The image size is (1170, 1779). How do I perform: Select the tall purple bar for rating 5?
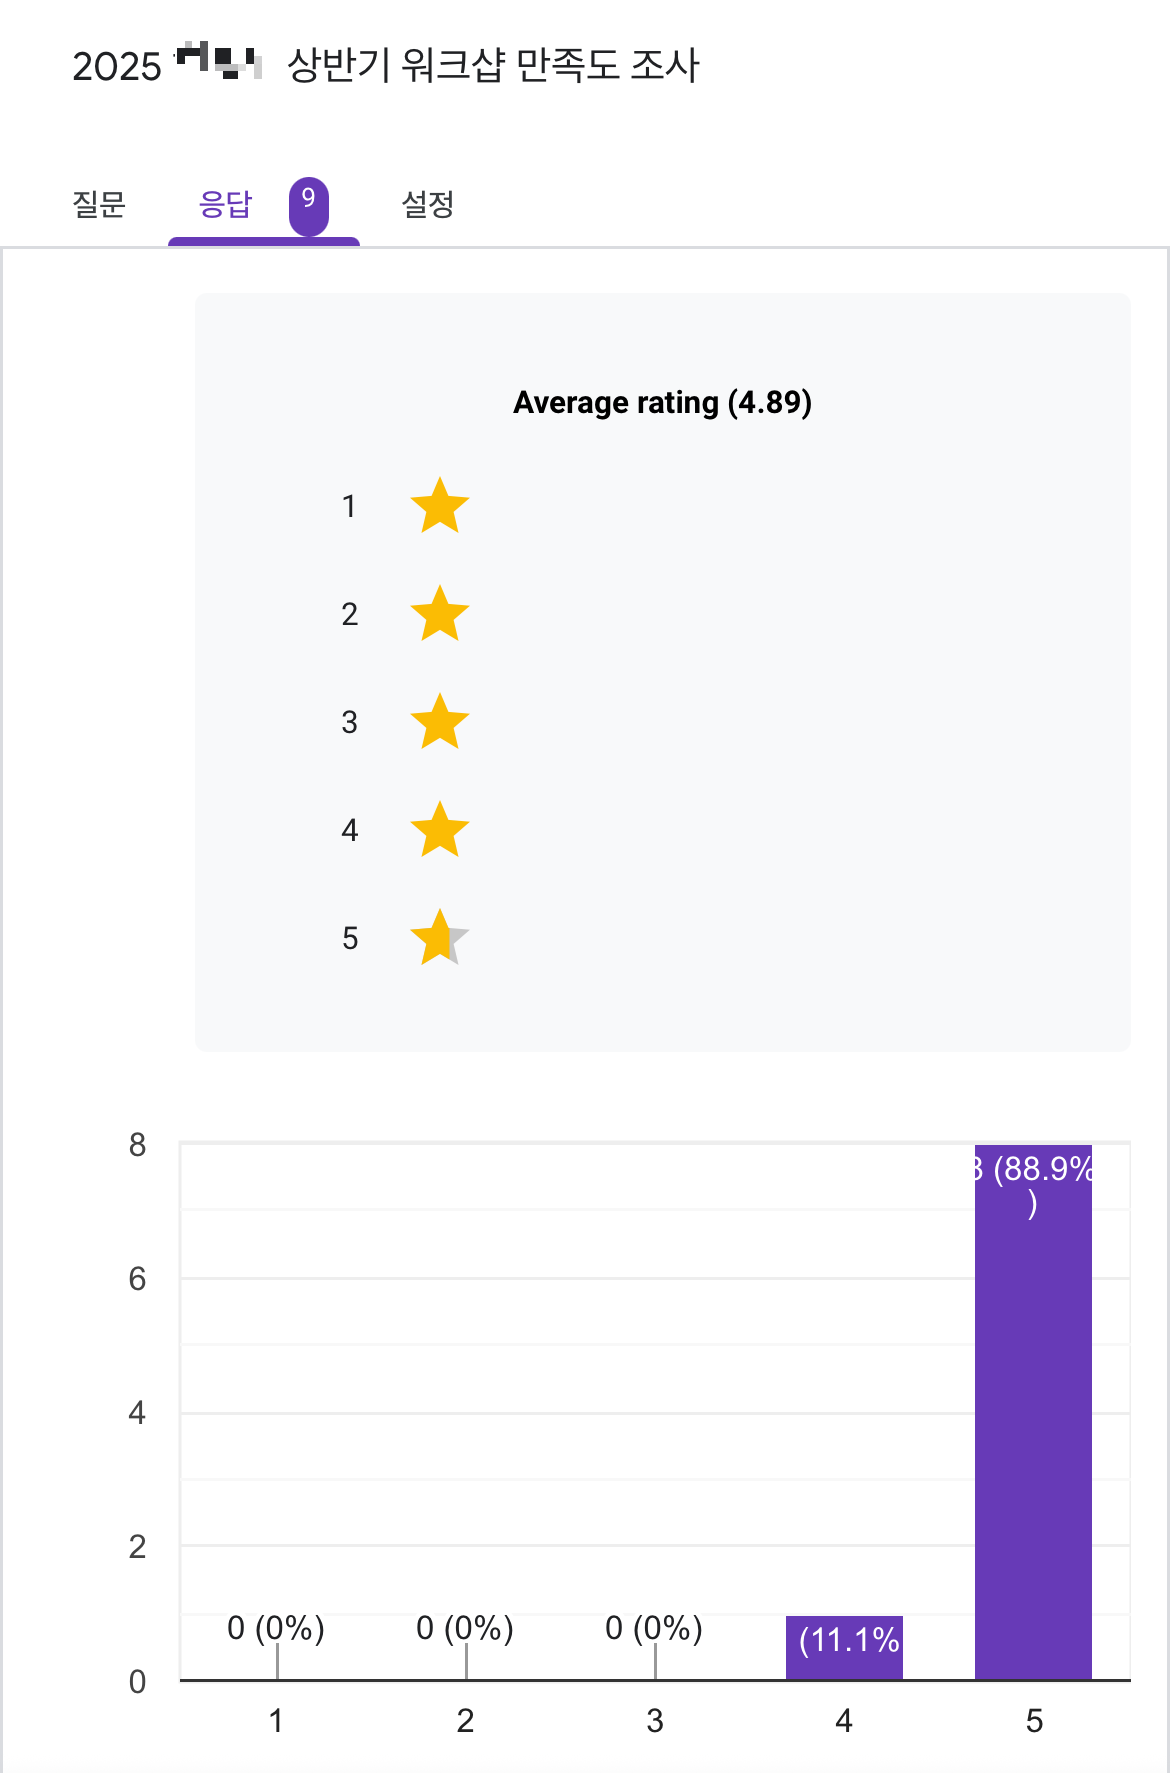[1033, 1412]
